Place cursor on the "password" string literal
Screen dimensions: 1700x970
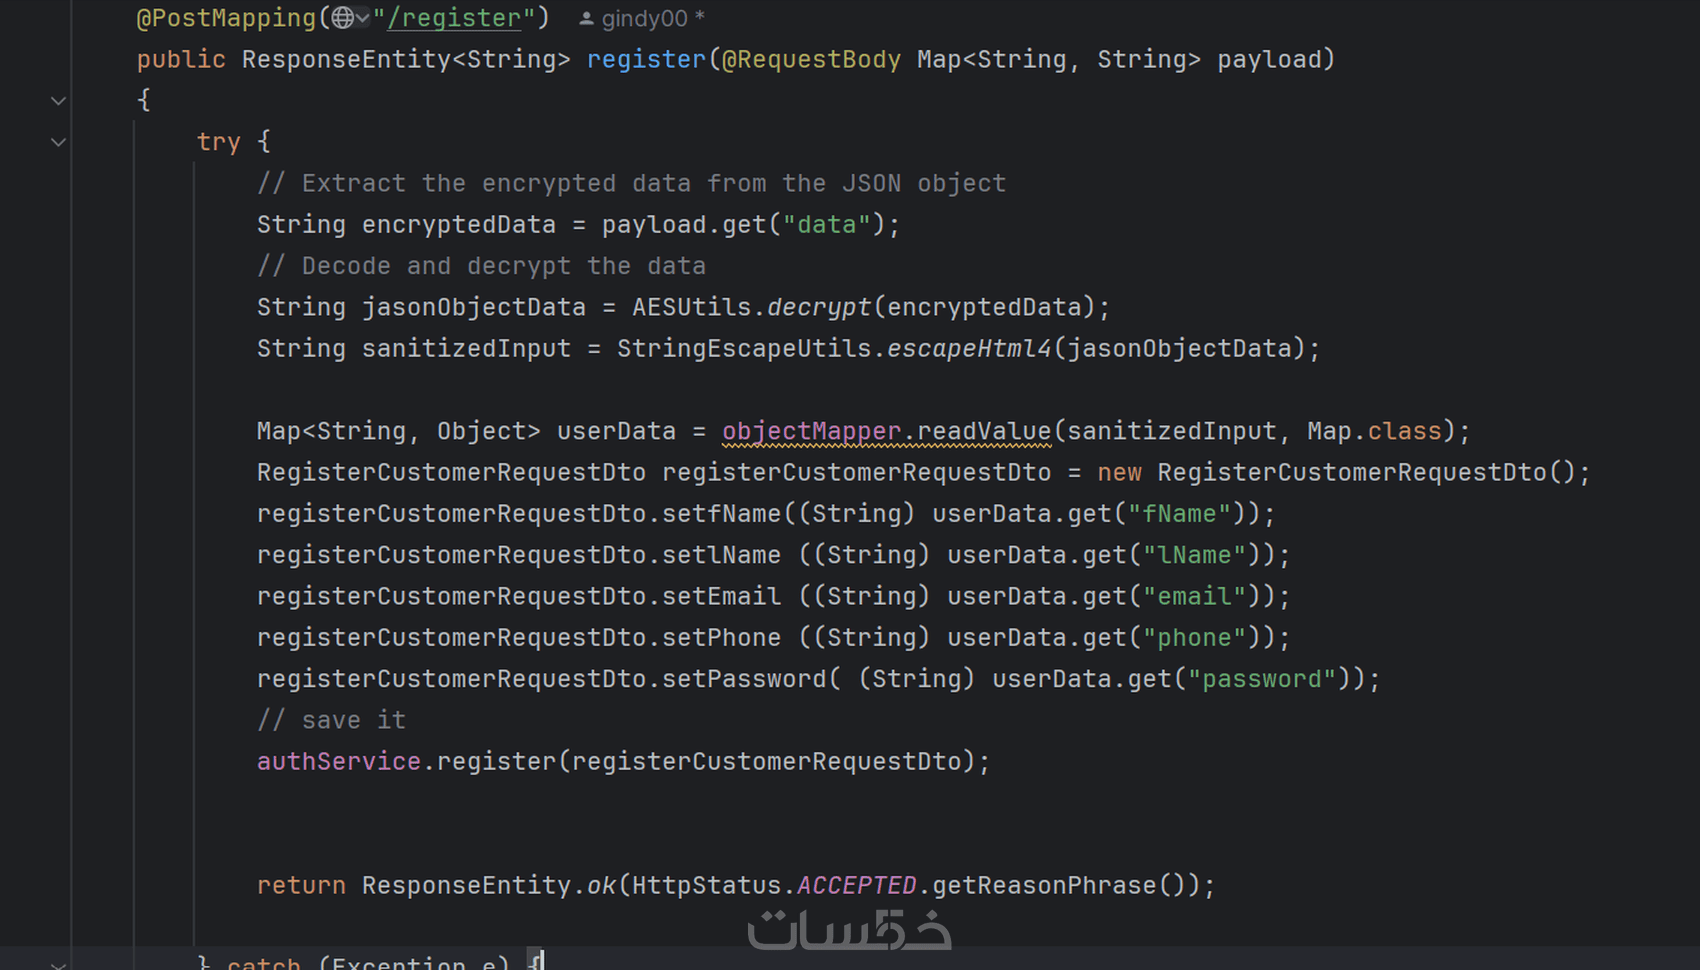pyautogui.click(x=1262, y=679)
